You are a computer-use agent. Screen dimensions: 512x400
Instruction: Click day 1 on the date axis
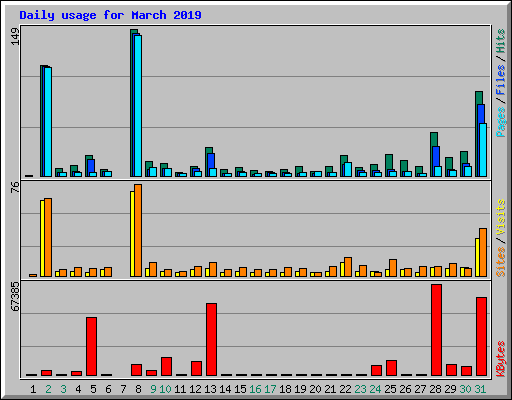pos(33,389)
